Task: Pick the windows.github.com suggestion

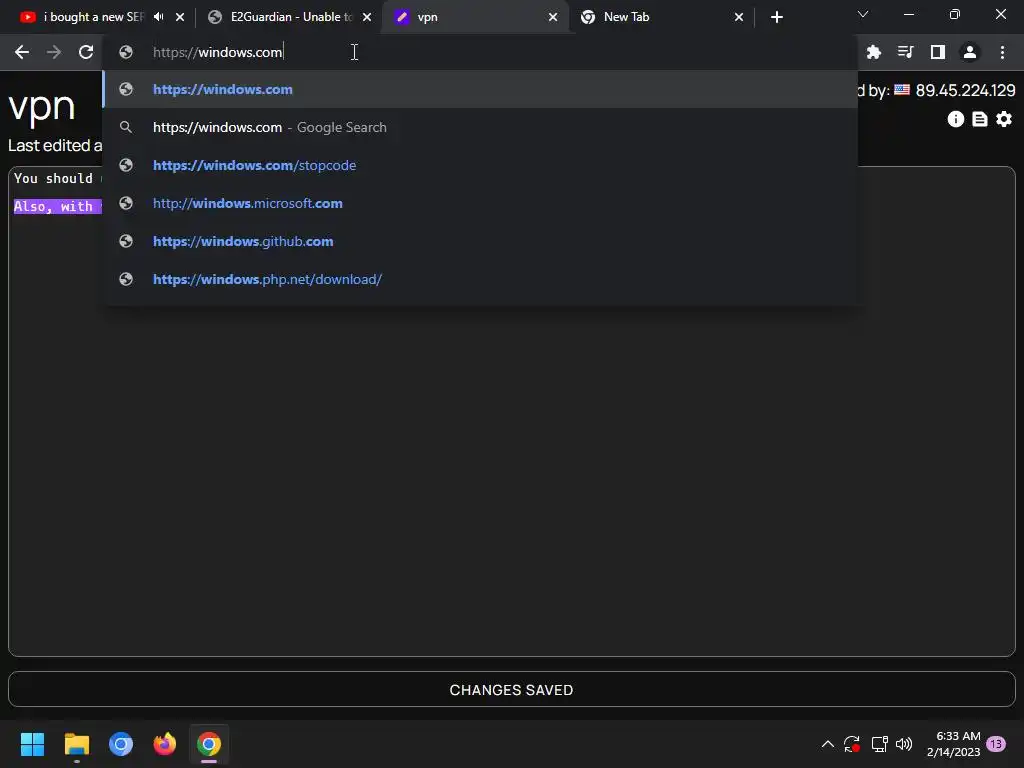Action: click(x=480, y=241)
